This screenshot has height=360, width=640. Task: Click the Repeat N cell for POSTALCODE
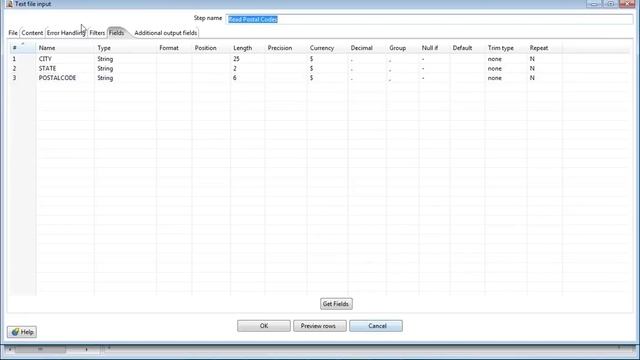(x=544, y=78)
